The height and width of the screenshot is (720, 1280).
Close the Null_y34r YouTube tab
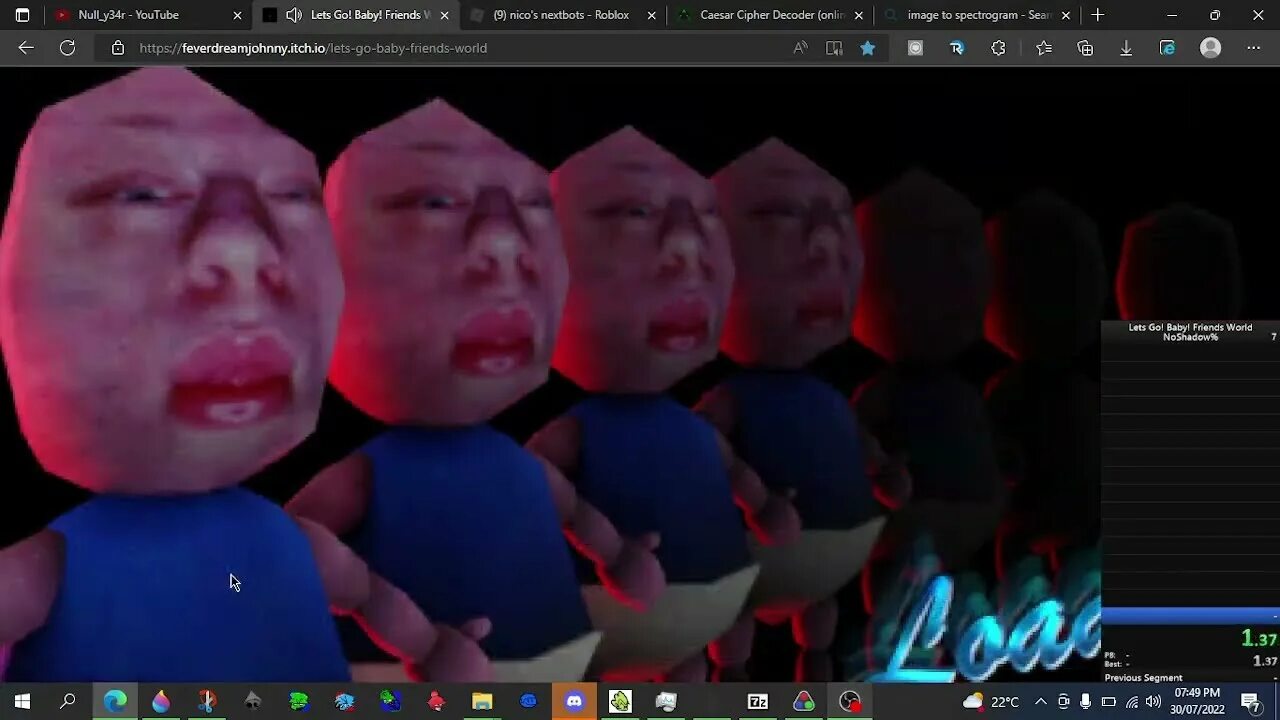point(237,15)
